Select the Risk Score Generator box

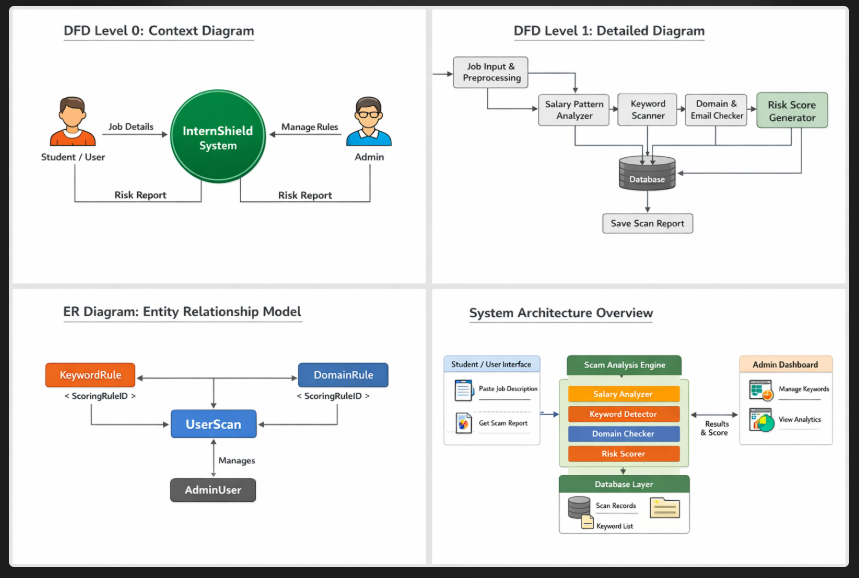[x=791, y=111]
